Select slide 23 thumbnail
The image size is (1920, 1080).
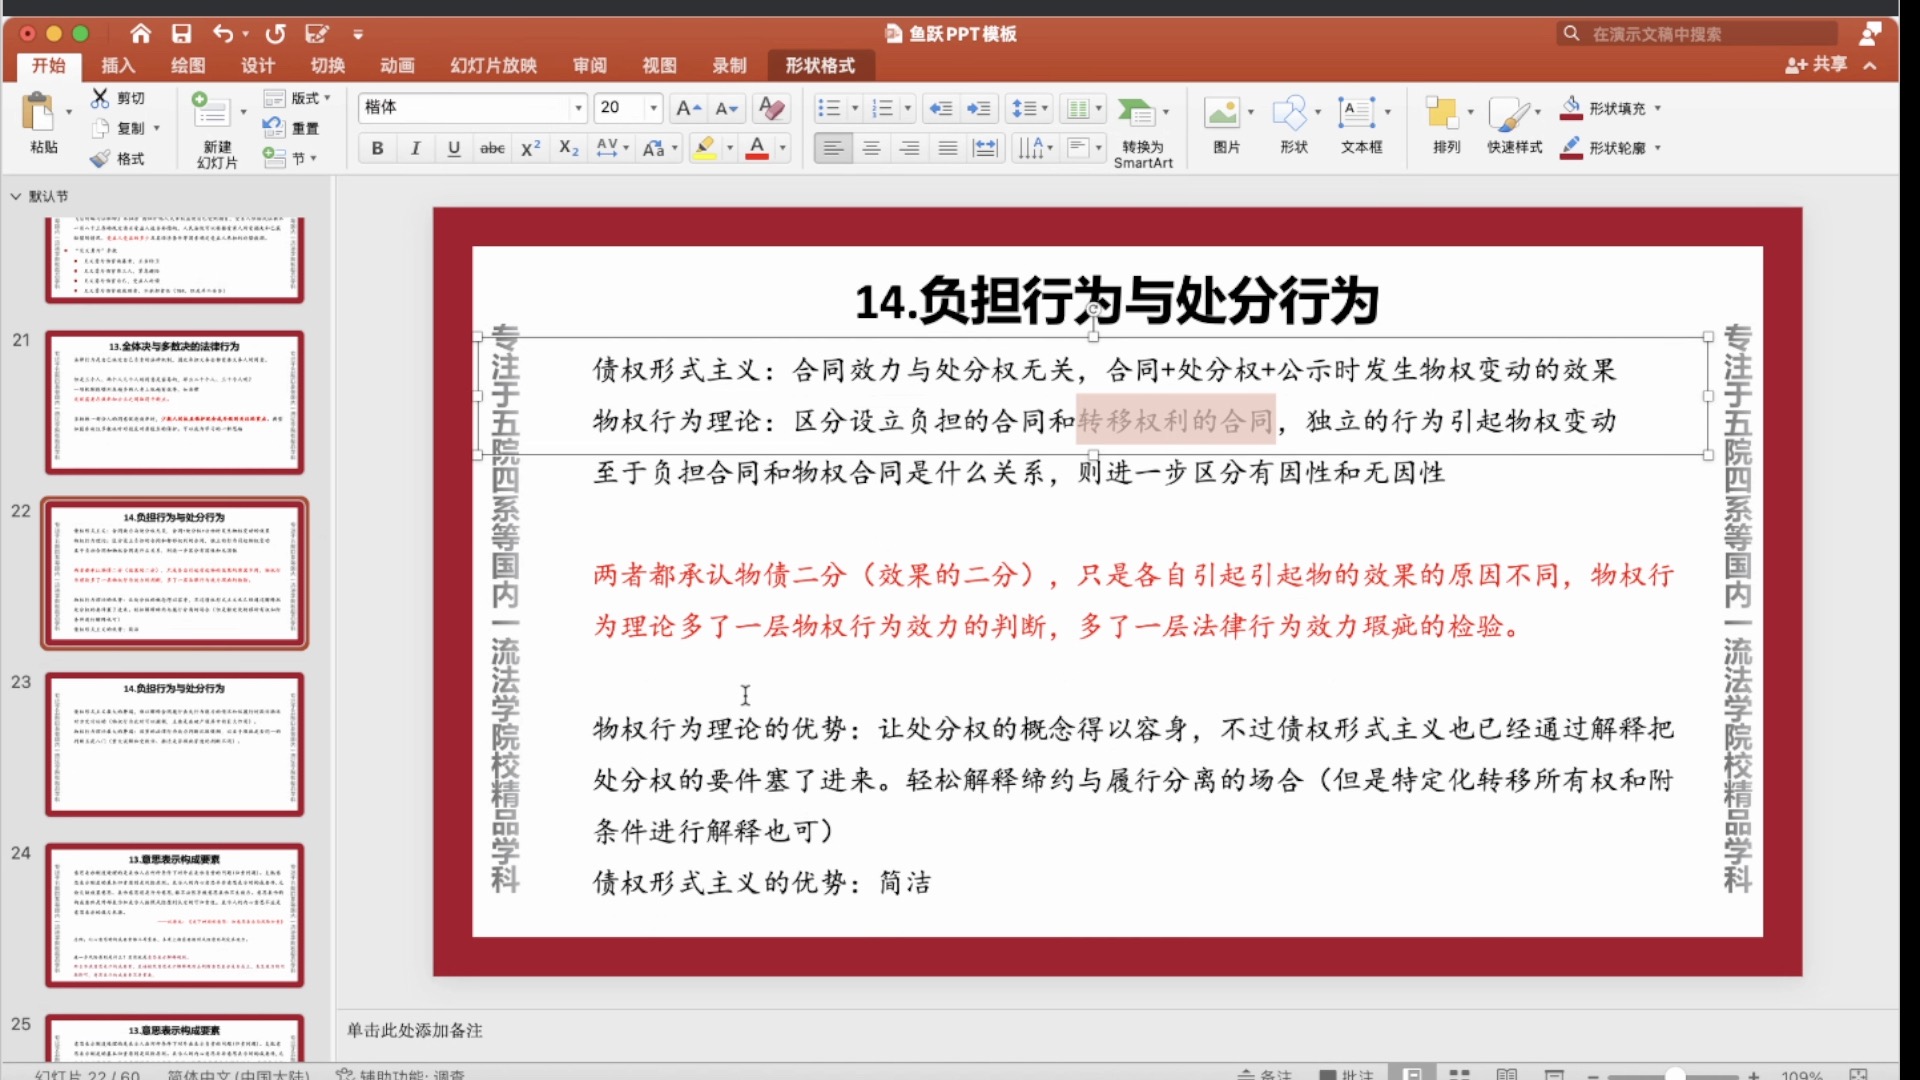pos(174,744)
